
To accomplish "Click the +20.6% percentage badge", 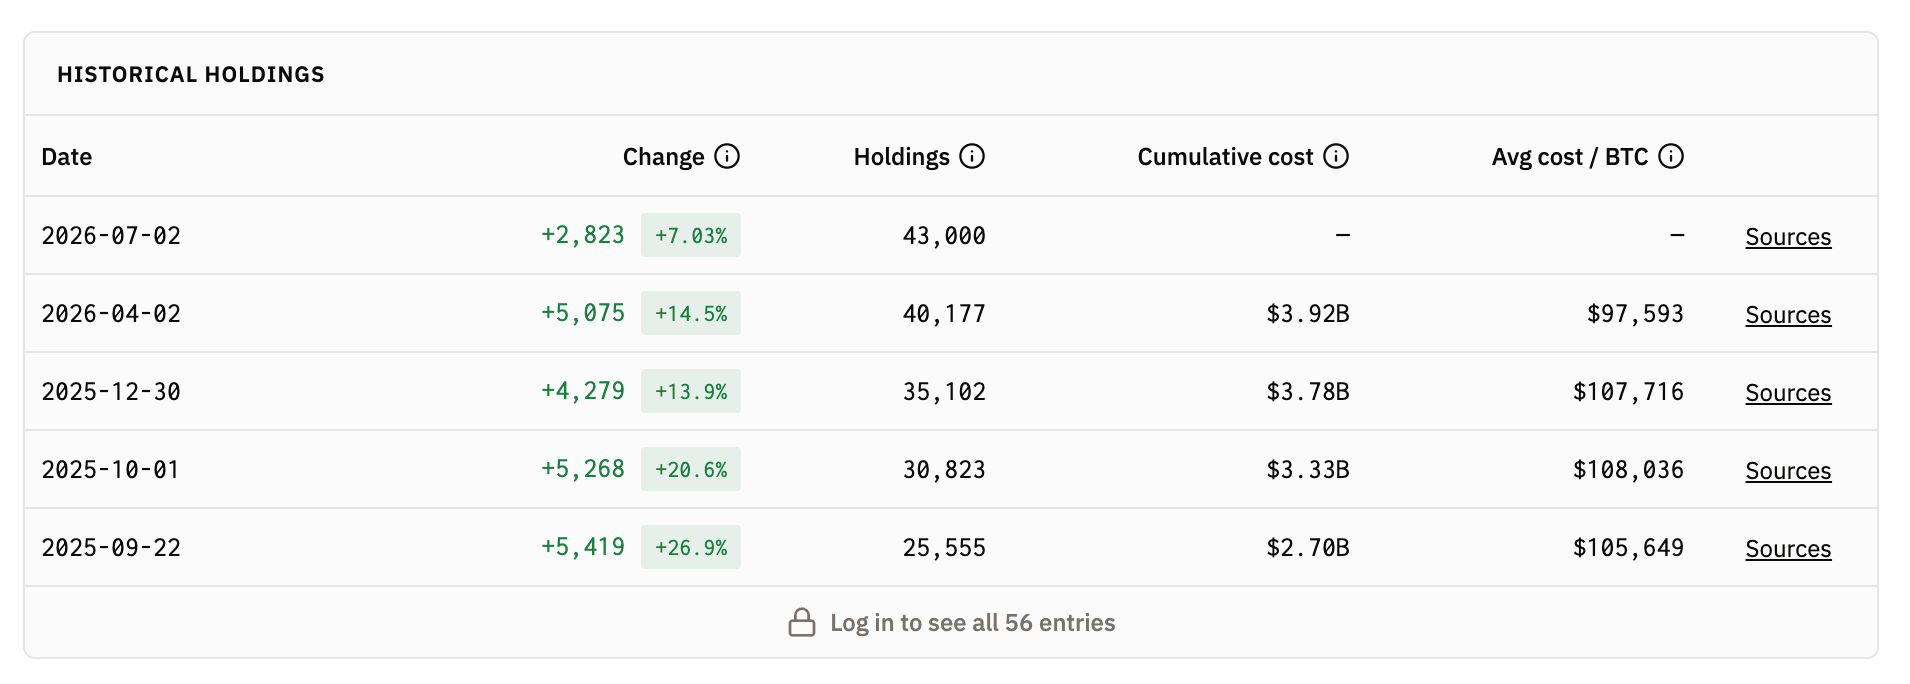I will coord(691,469).
